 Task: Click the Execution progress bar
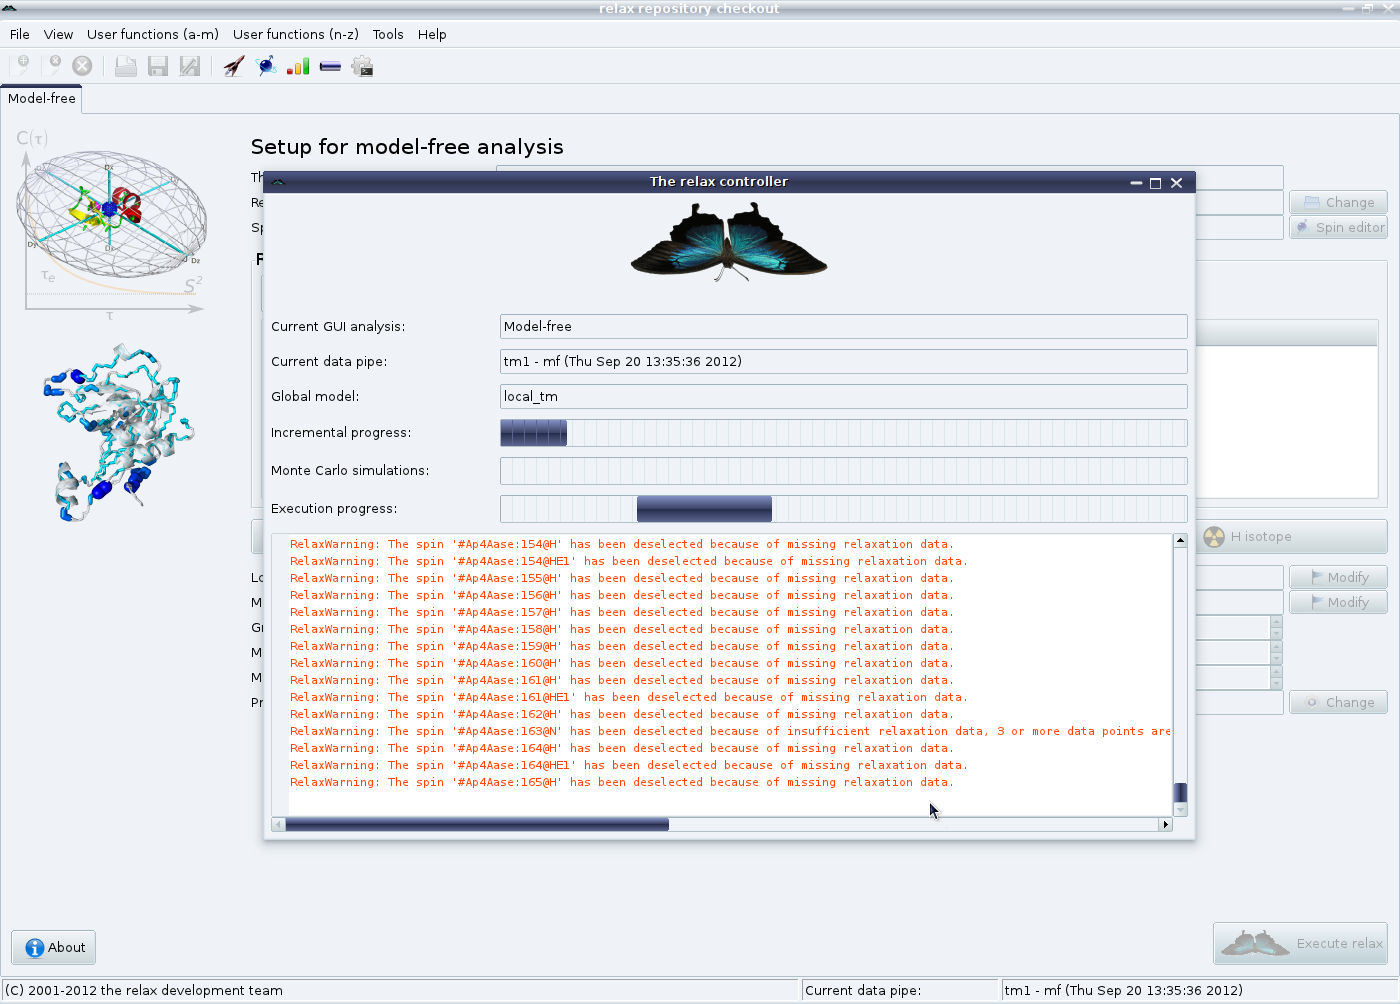coord(843,509)
